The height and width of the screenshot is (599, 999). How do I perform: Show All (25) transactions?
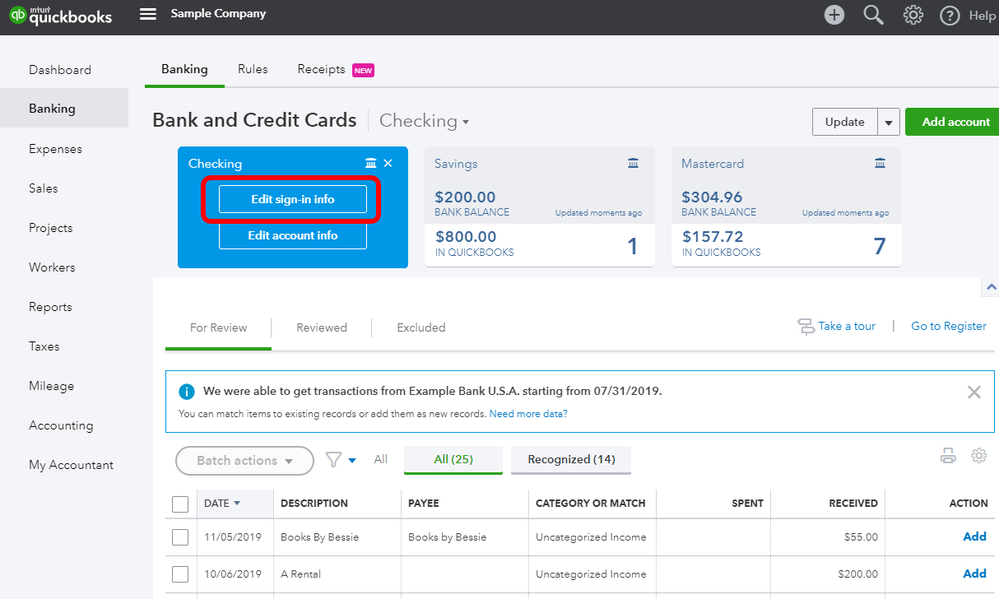pyautogui.click(x=454, y=459)
